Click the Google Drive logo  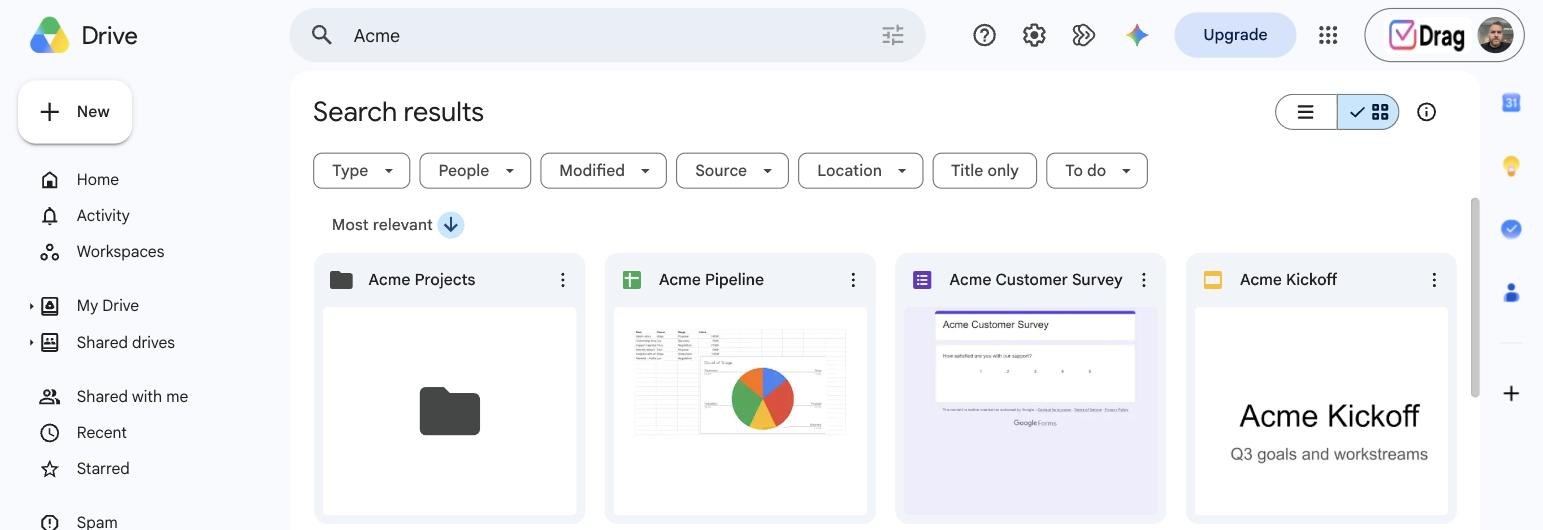tap(50, 36)
